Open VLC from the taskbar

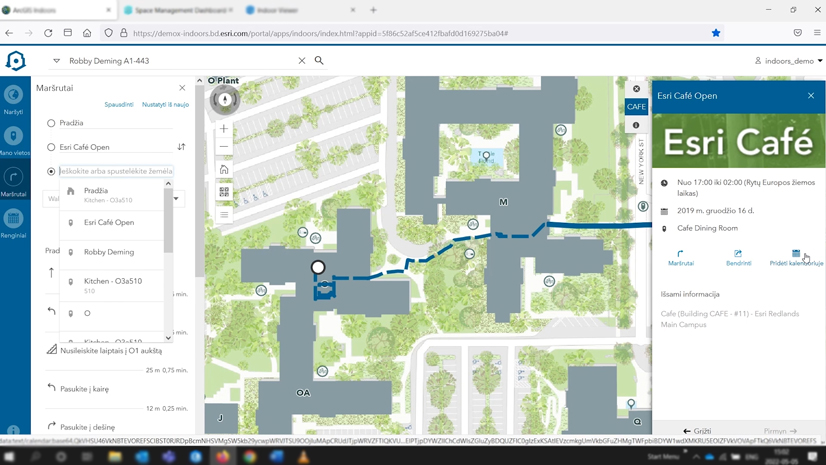[303, 456]
